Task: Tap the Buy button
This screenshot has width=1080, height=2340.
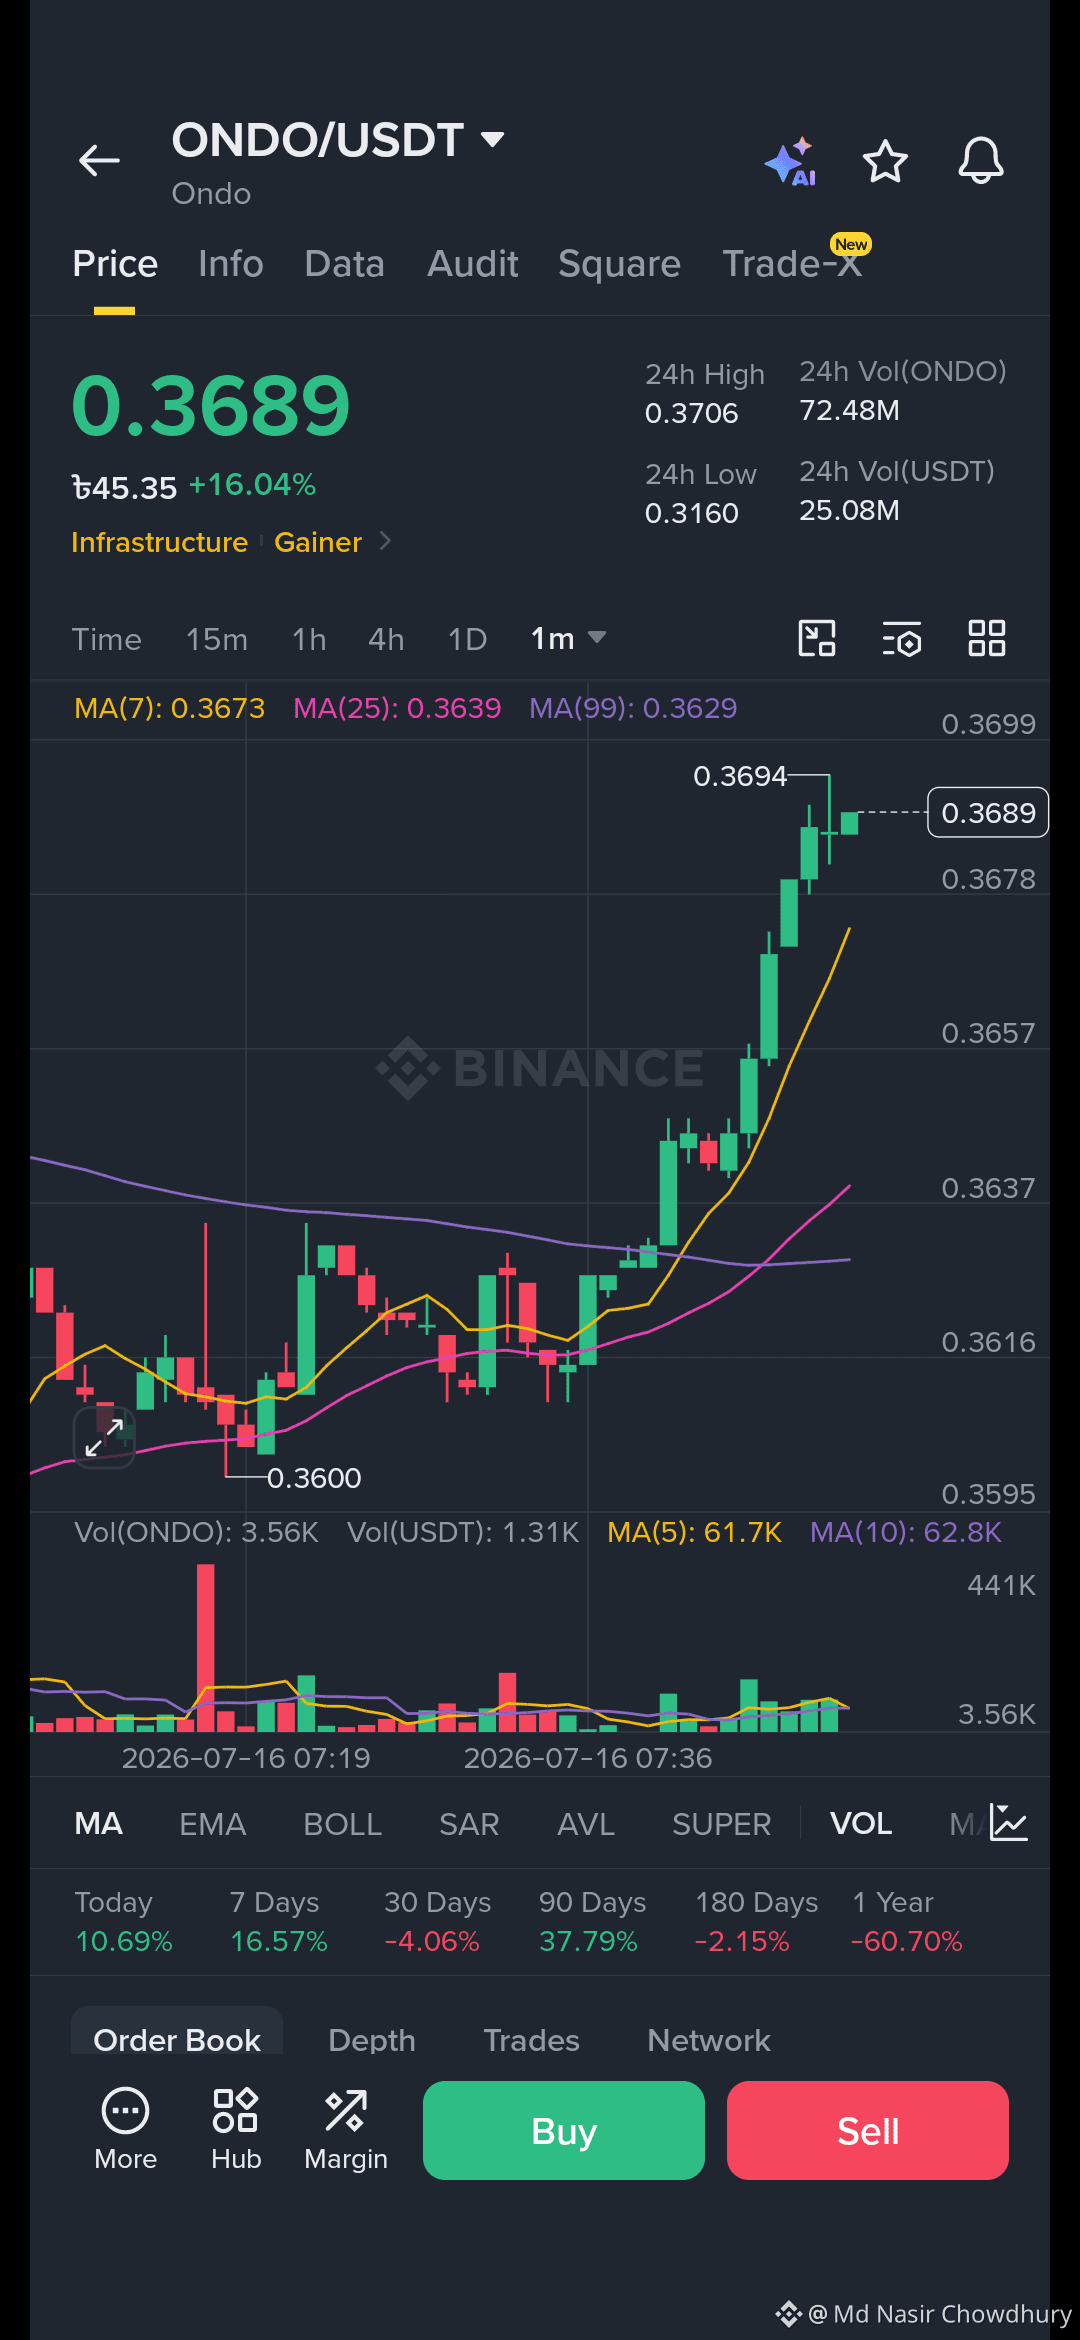Action: pyautogui.click(x=564, y=2130)
